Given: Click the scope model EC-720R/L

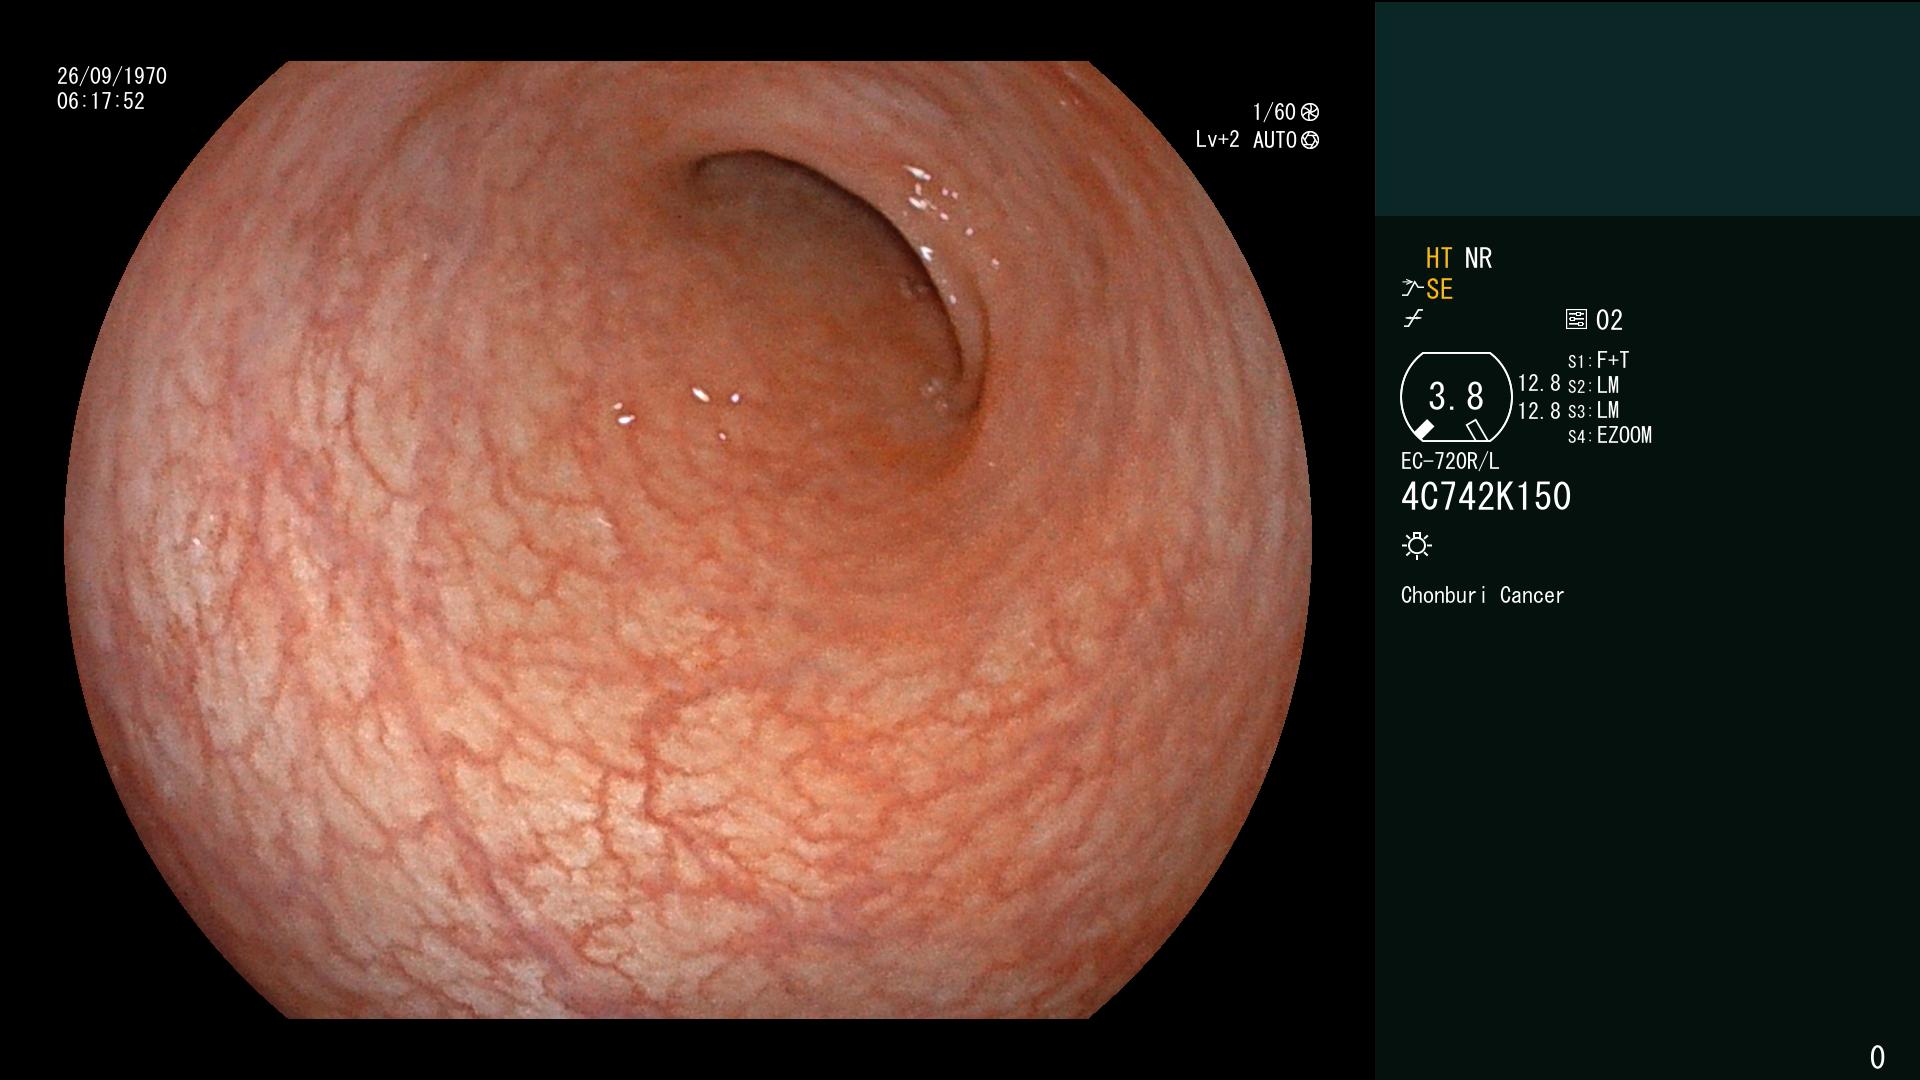Looking at the screenshot, I should point(1450,461).
